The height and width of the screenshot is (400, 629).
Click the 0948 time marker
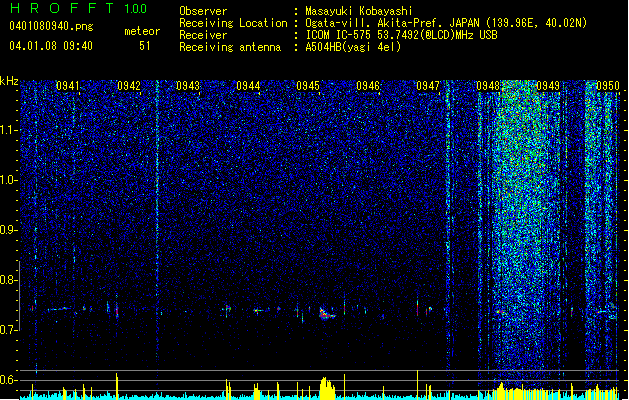tap(488, 86)
